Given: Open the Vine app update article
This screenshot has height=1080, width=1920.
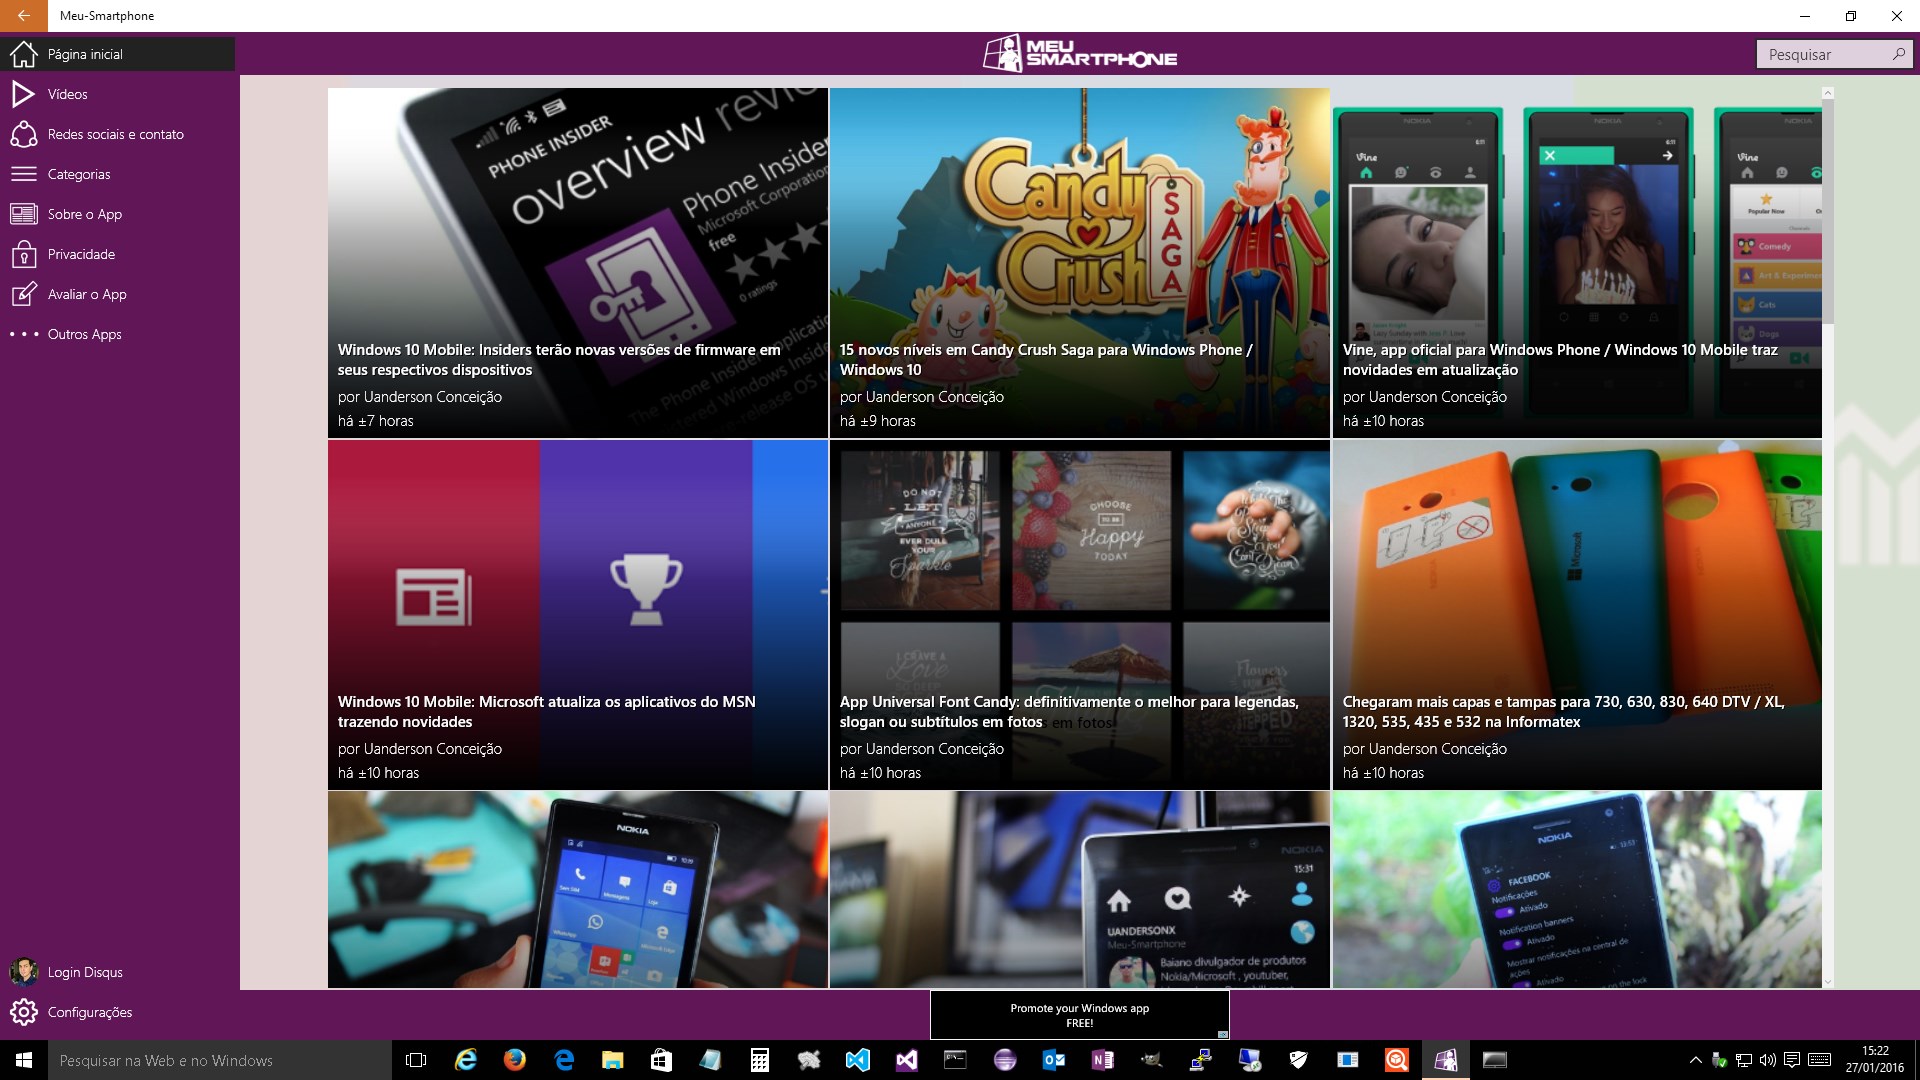Looking at the screenshot, I should point(1577,263).
